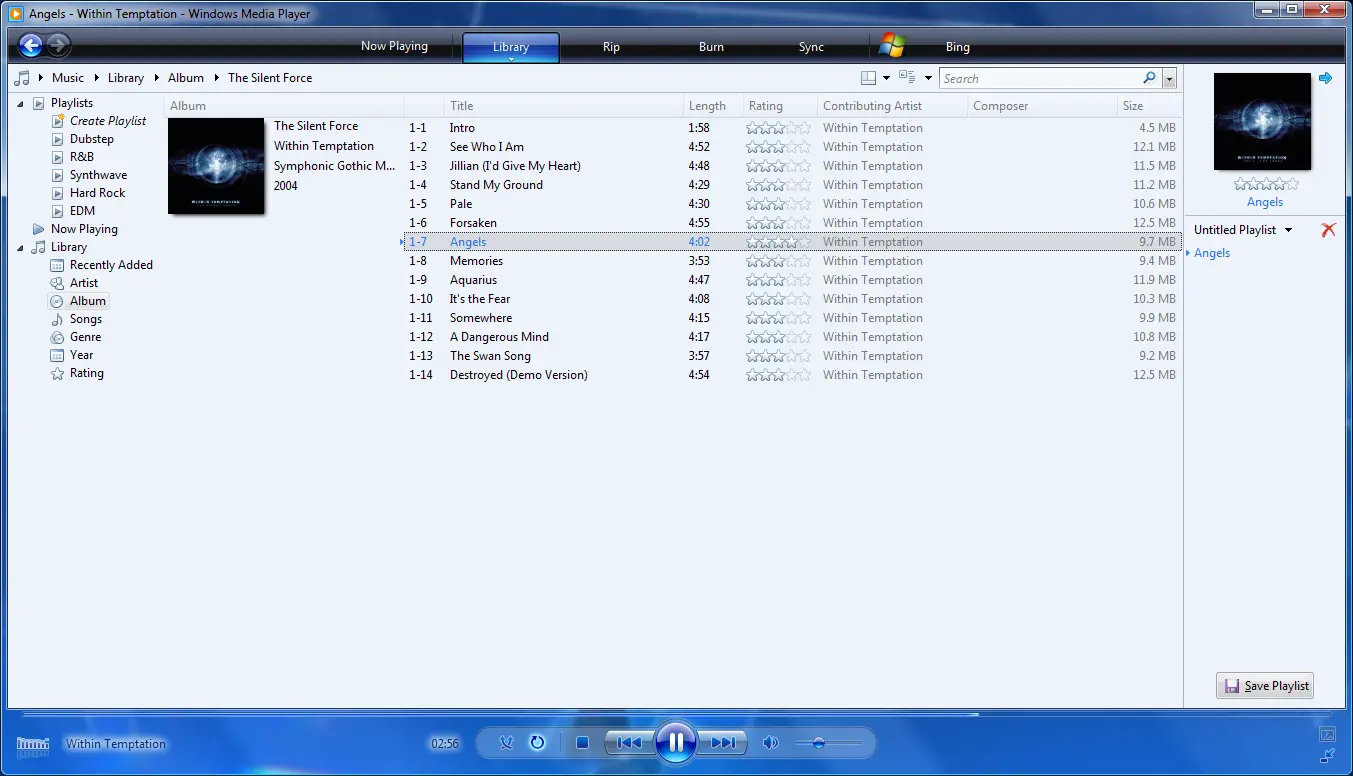Open the Bing tab
This screenshot has height=776, width=1353.
958,47
